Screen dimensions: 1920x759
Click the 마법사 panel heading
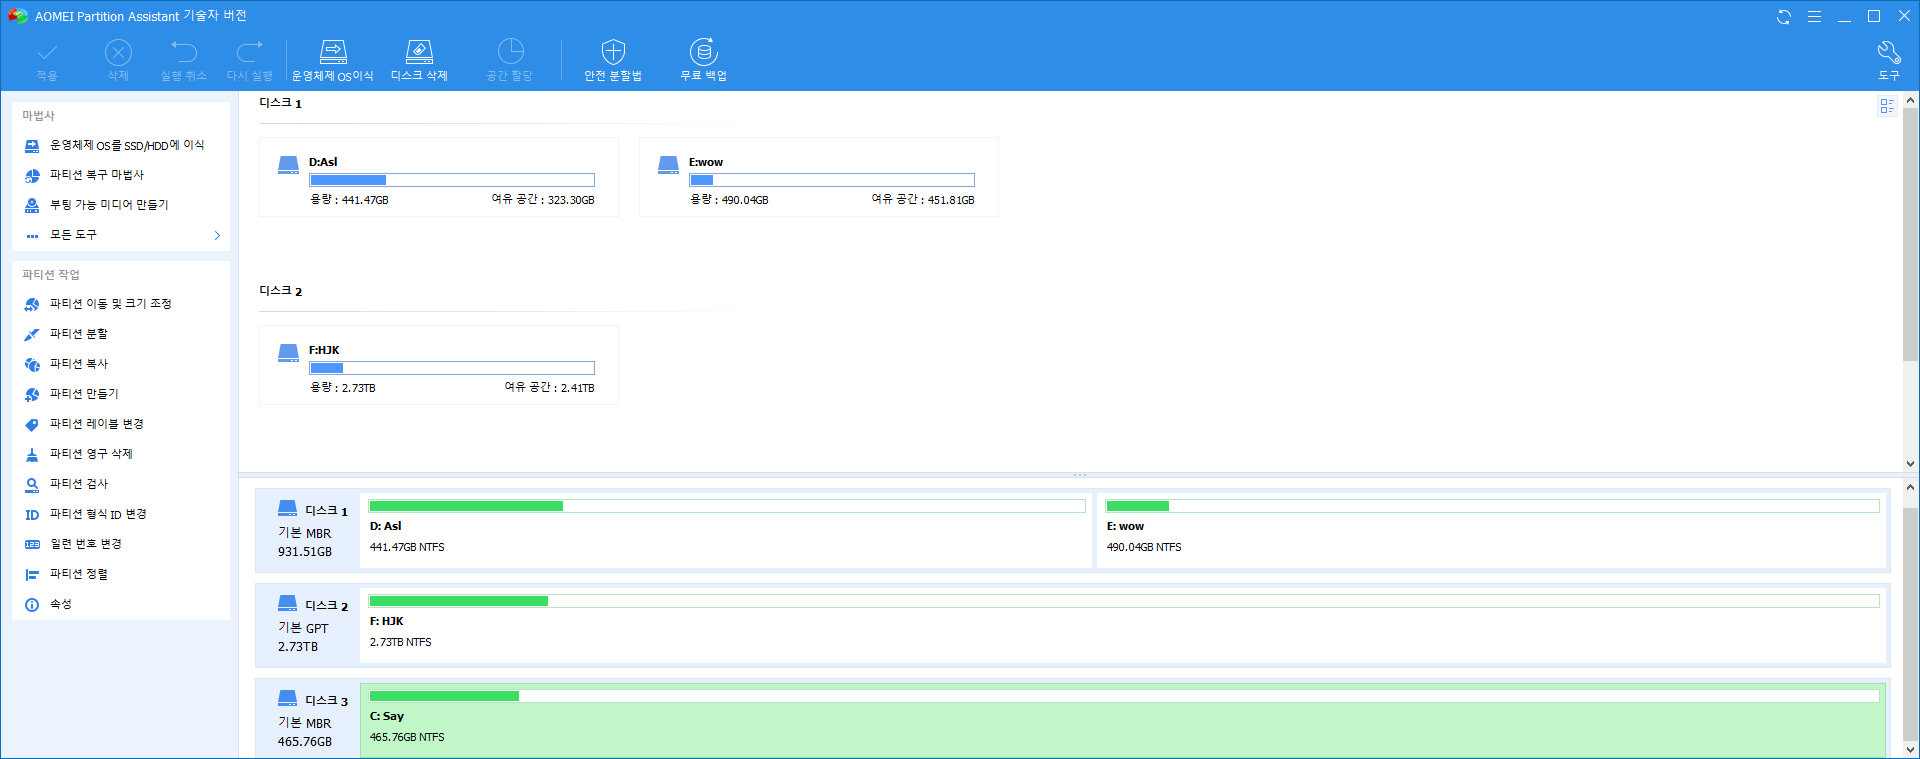click(x=39, y=116)
